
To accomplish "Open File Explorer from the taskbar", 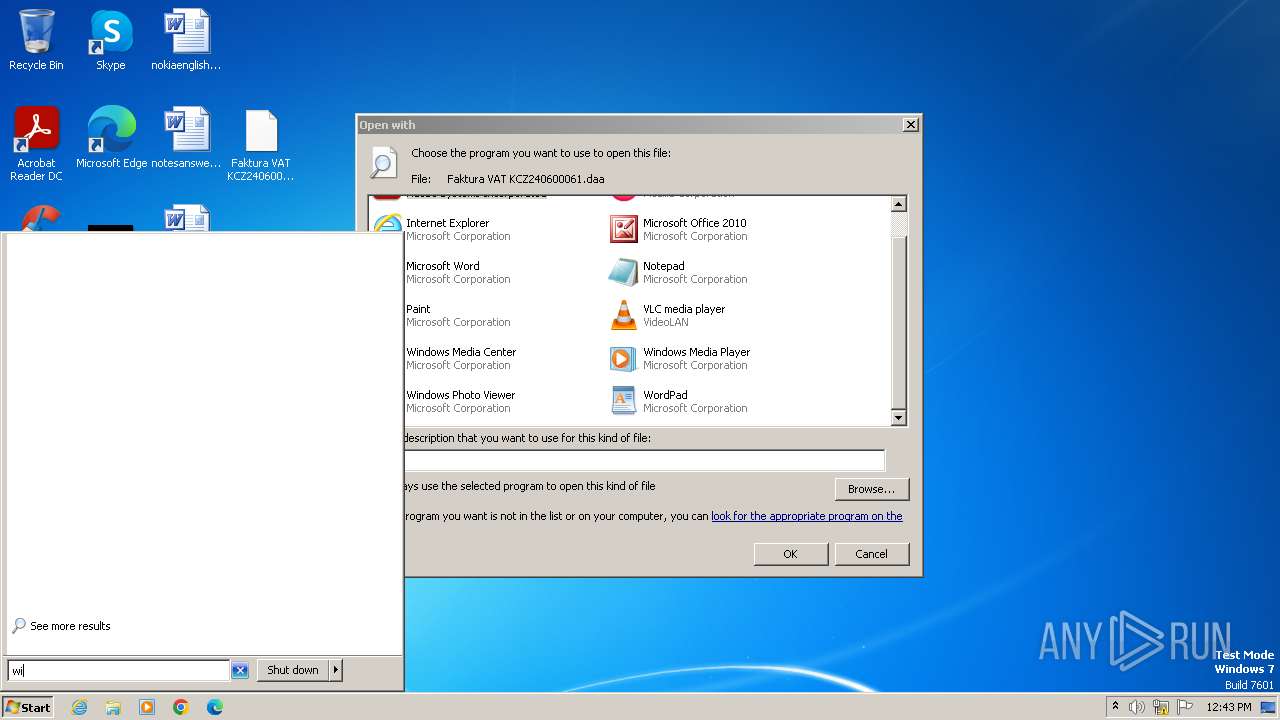I will coord(113,707).
